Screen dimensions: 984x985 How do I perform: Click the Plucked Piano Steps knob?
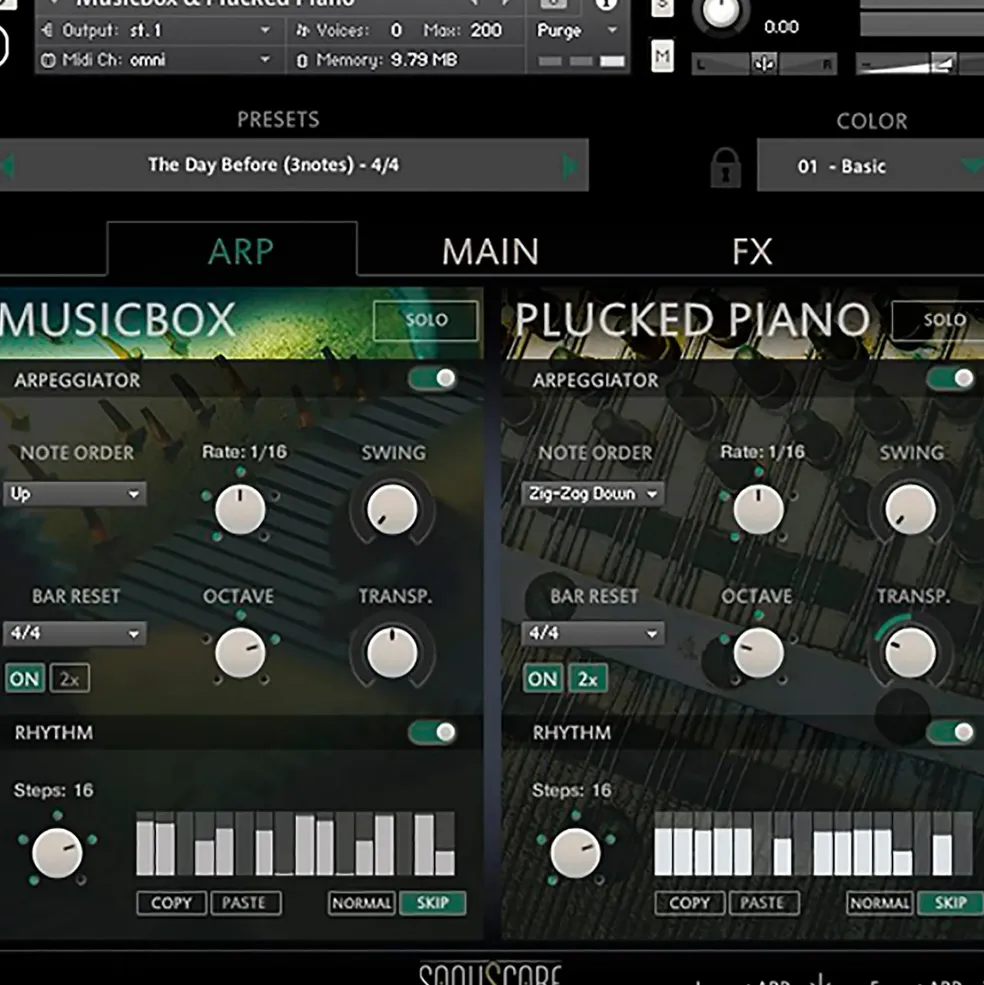point(575,852)
